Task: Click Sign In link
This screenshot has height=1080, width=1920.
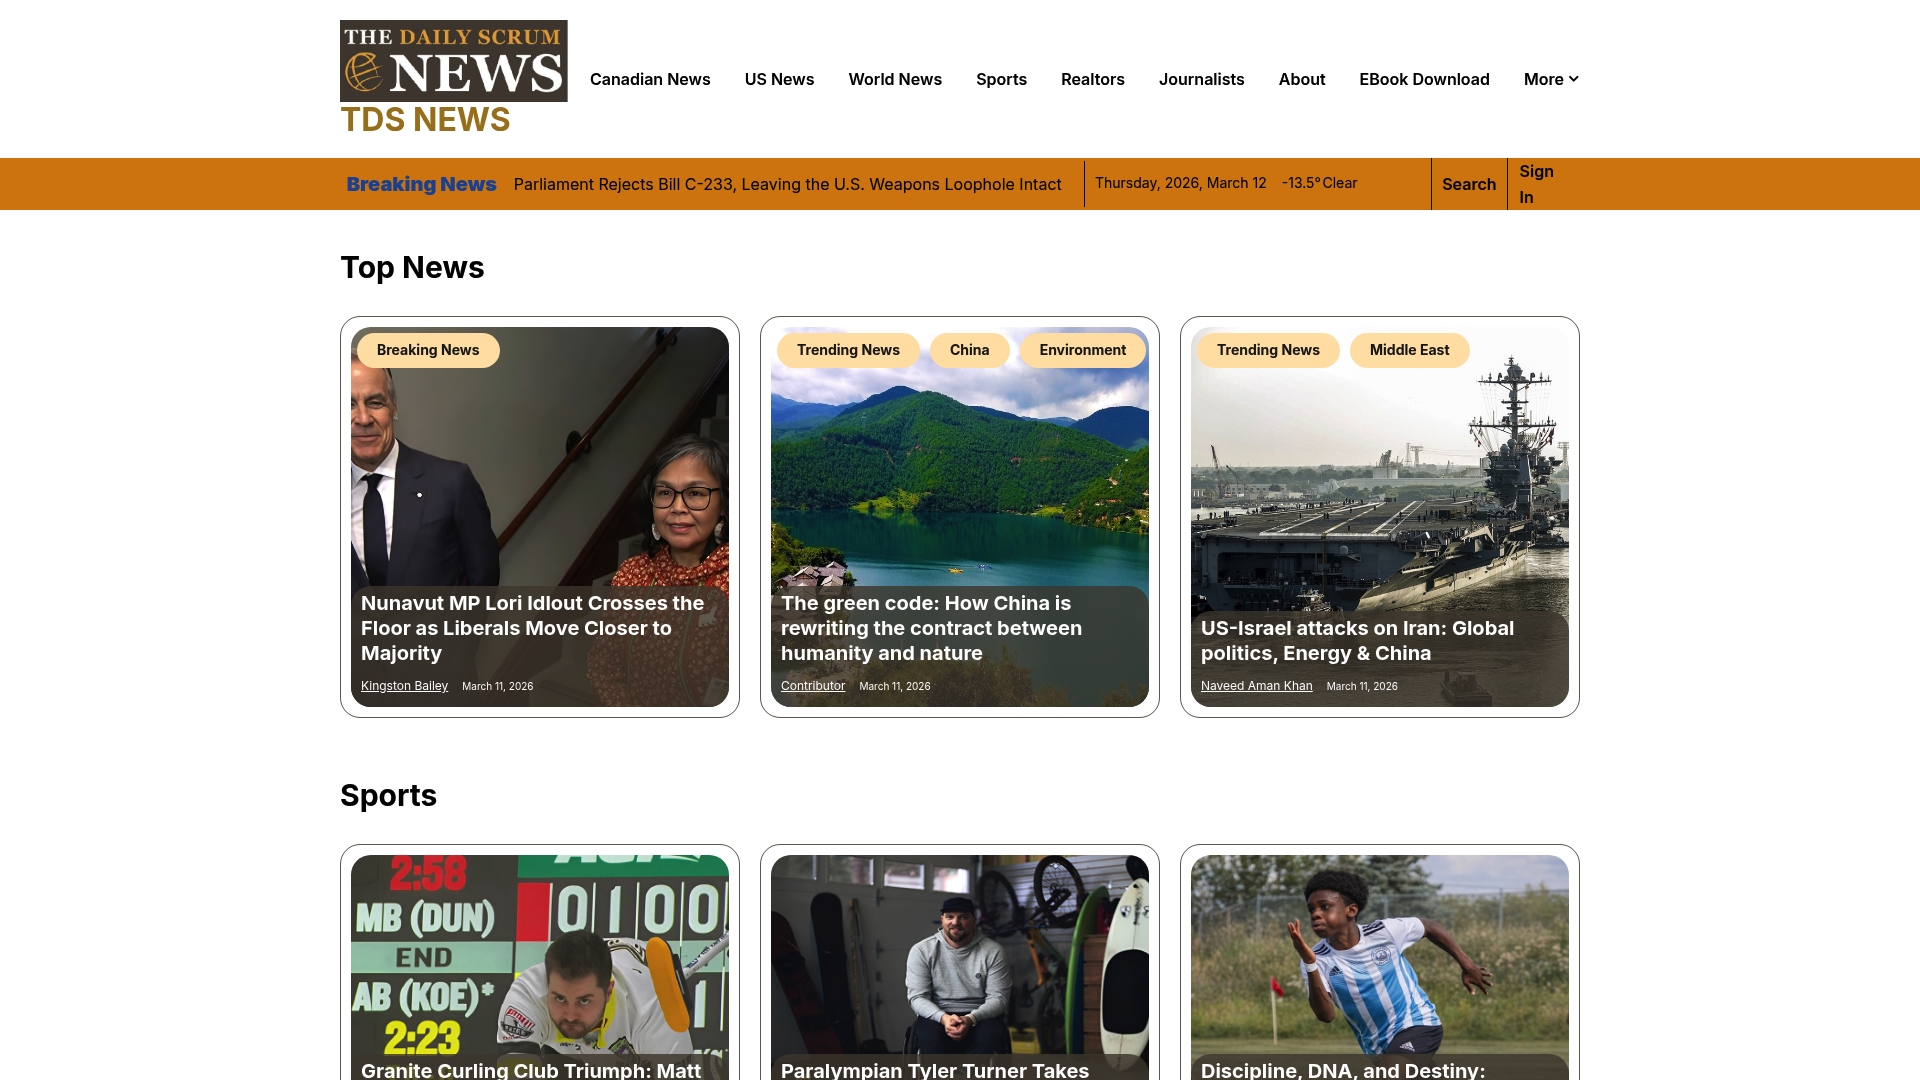Action: [1535, 184]
